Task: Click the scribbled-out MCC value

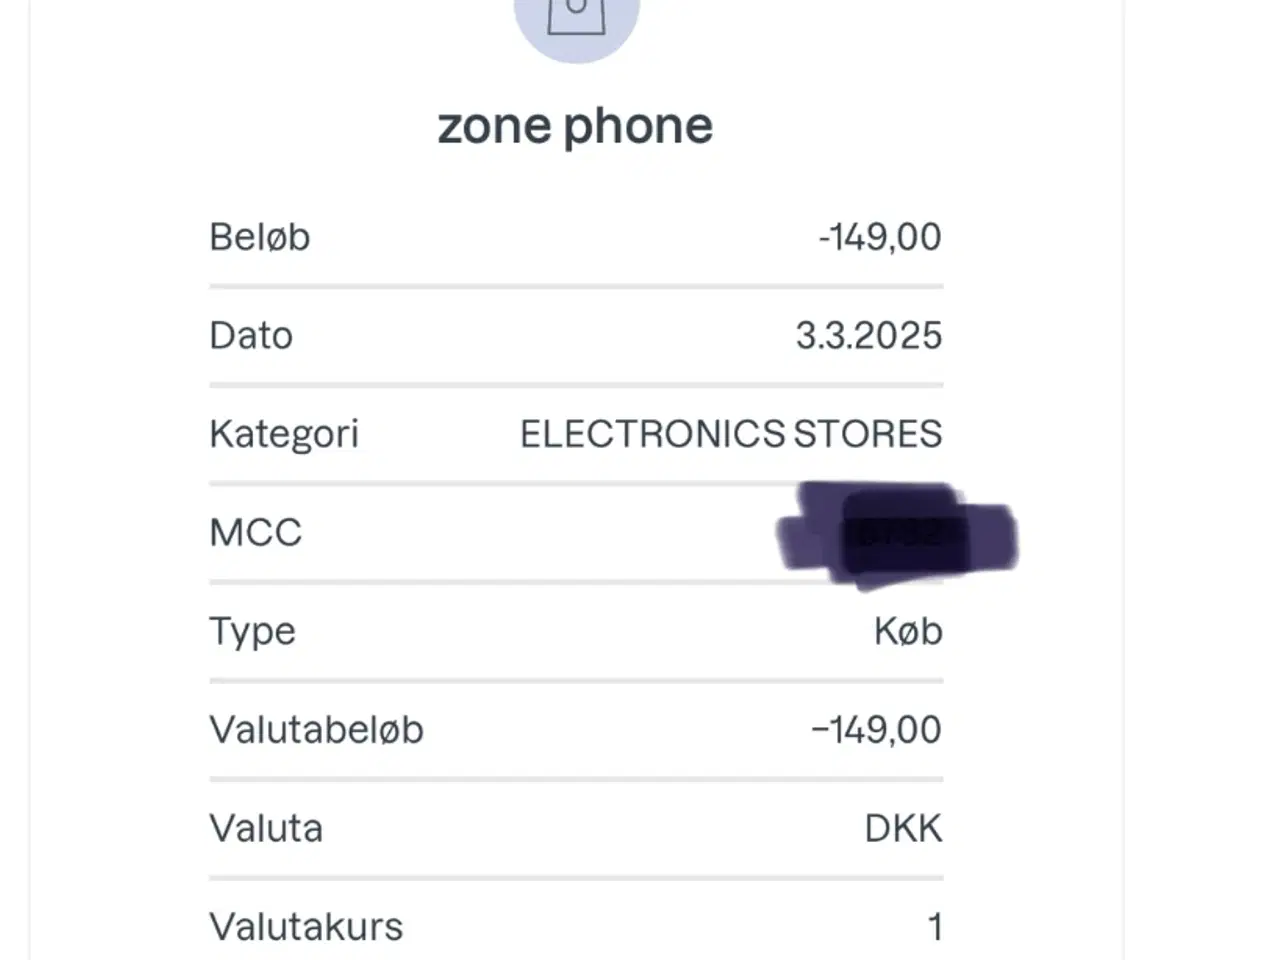Action: (898, 534)
